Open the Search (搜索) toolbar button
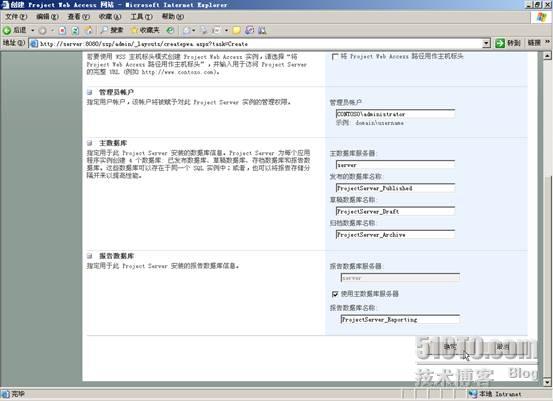 pos(112,30)
